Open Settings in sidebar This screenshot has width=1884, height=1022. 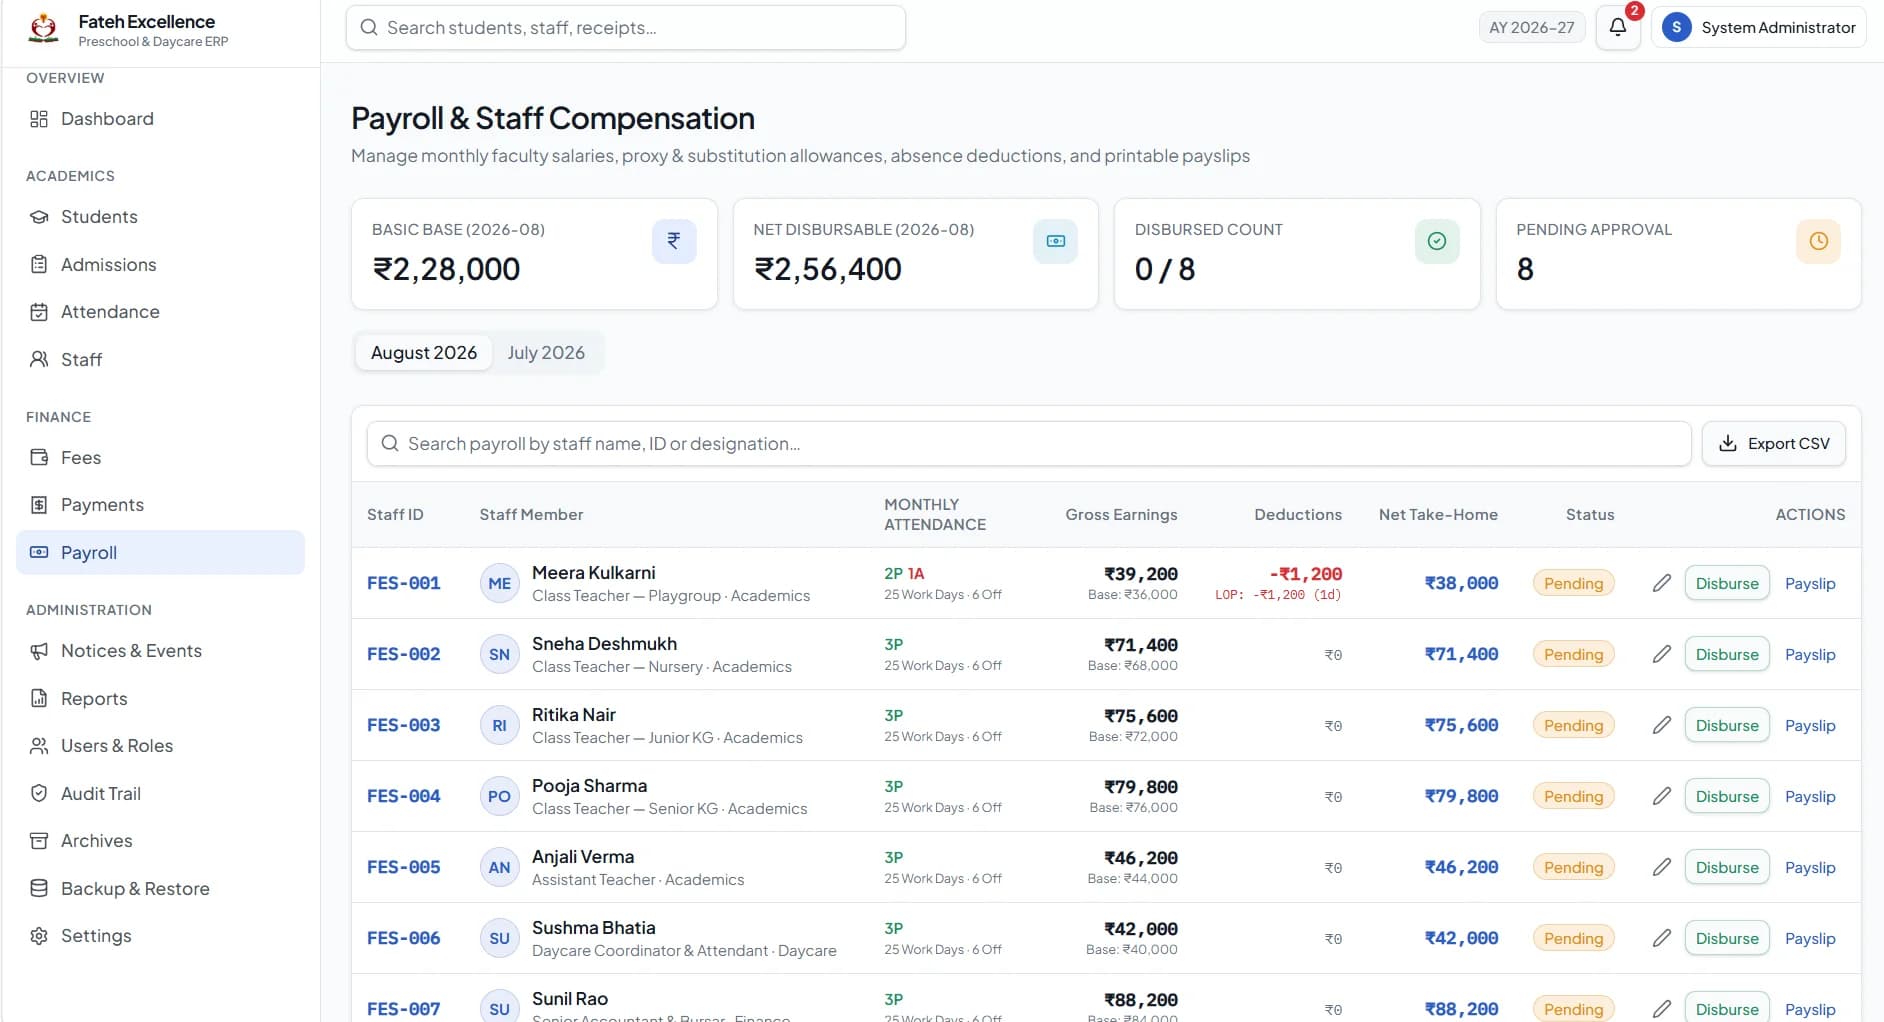(x=160, y=936)
